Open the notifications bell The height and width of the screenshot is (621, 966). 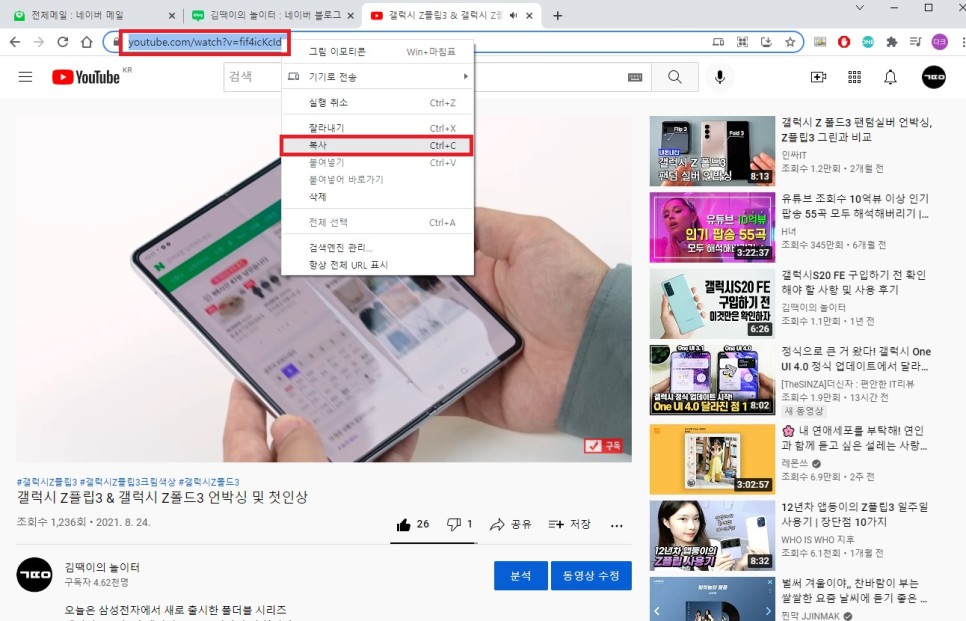(890, 77)
